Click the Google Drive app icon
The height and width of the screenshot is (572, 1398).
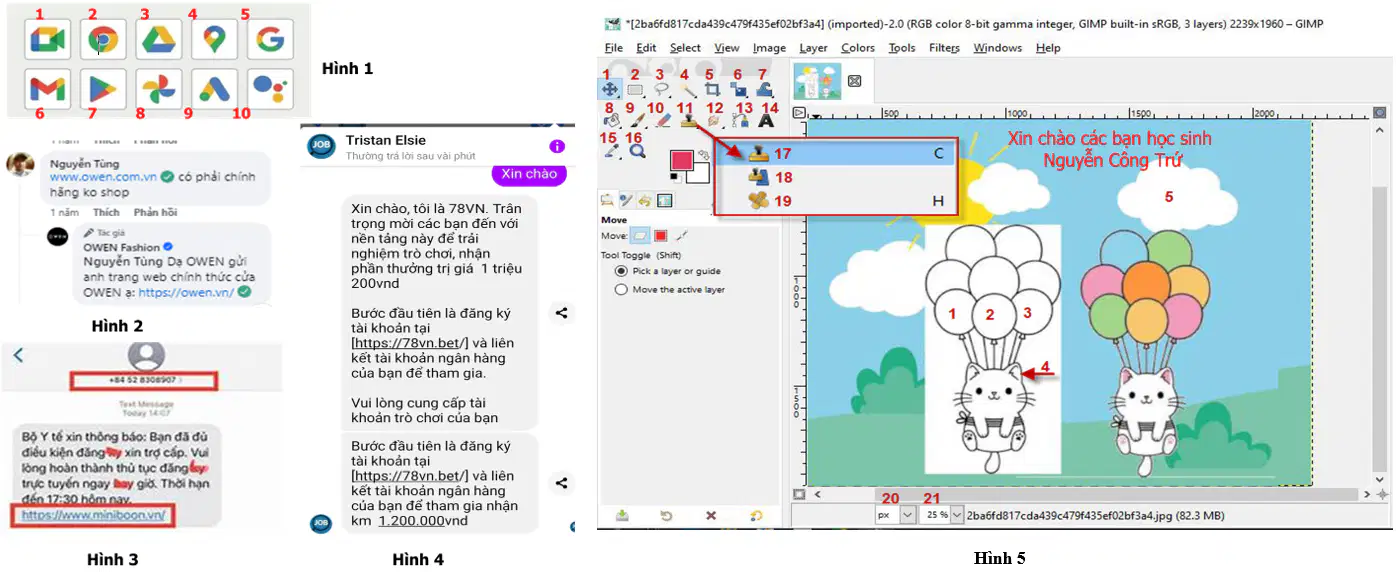158,40
